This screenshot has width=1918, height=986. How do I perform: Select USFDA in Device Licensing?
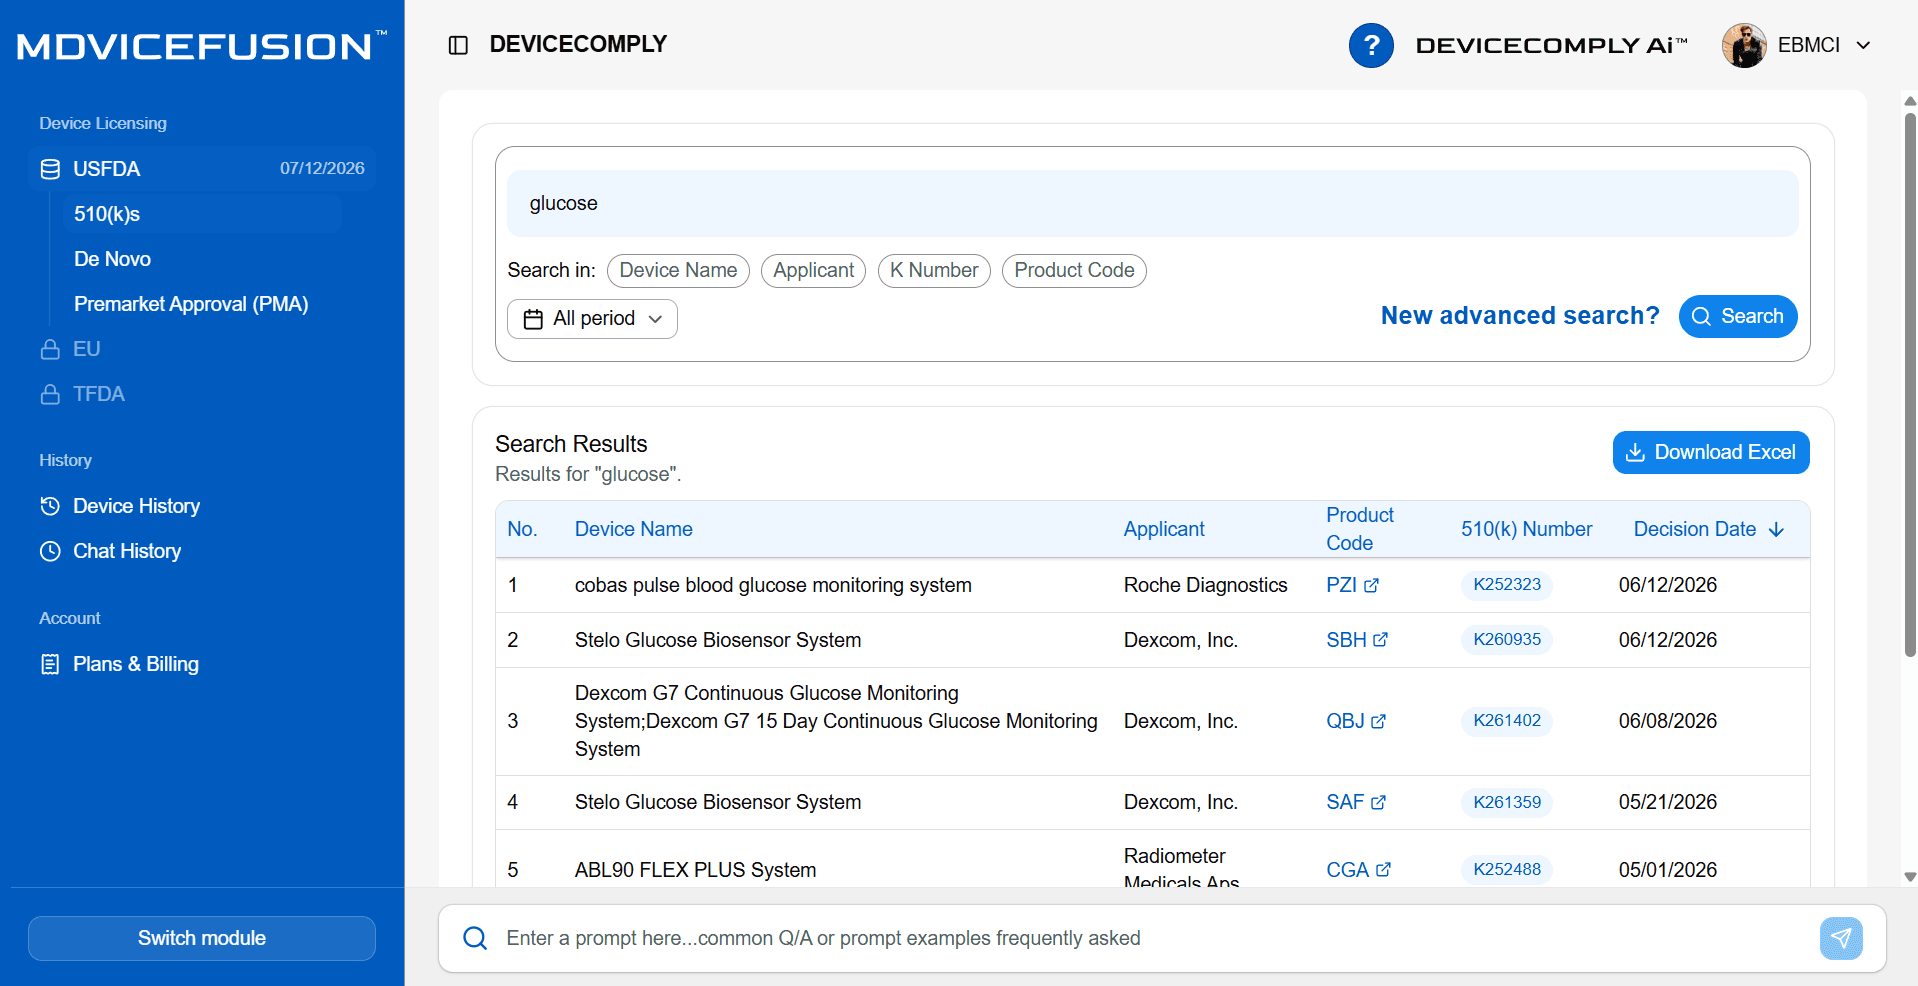point(202,169)
